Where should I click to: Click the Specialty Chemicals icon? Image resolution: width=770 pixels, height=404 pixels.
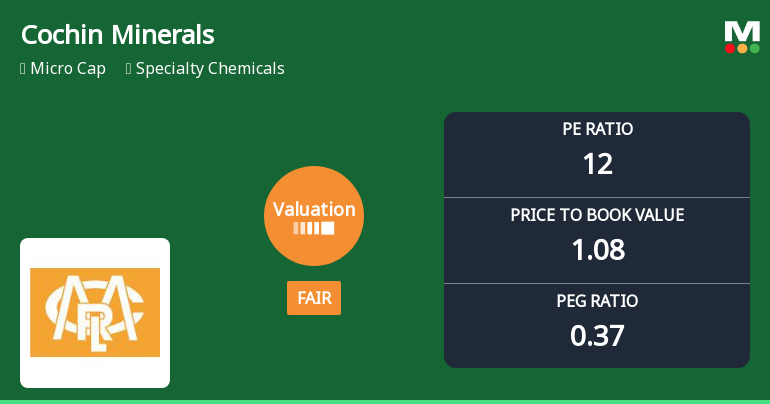point(129,69)
